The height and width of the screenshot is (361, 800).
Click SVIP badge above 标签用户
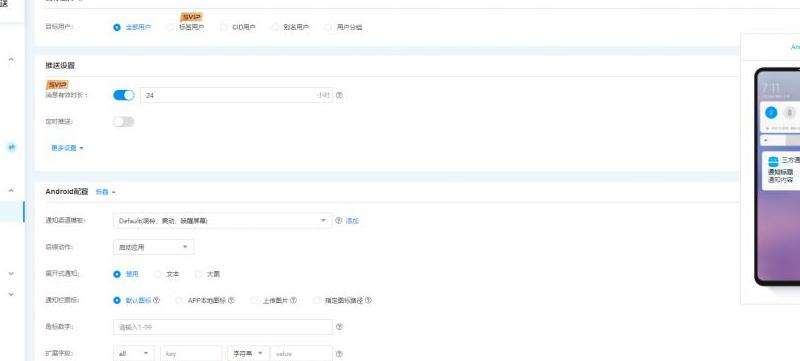click(x=191, y=17)
